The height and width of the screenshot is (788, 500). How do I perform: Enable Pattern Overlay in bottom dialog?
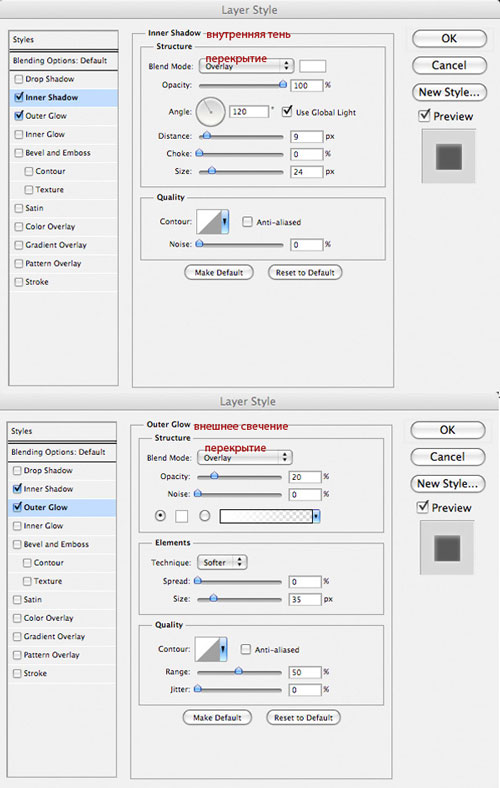tap(17, 655)
